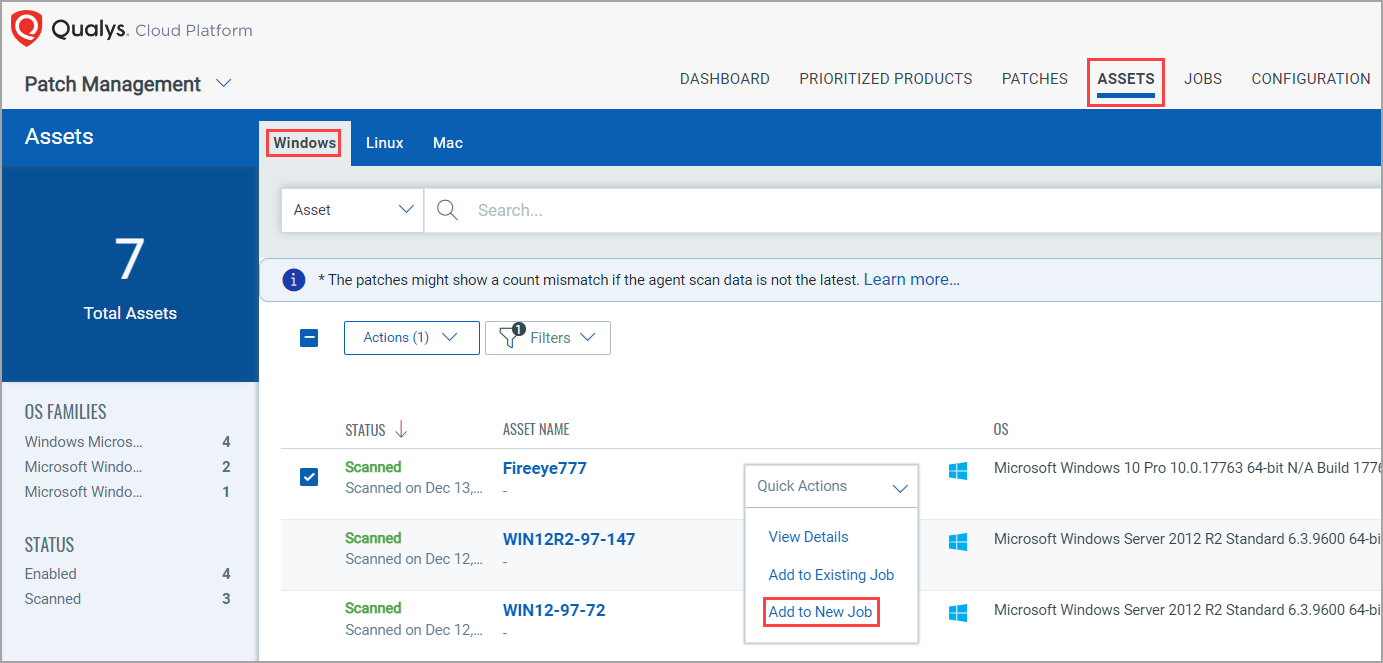Open the Fireeye777 asset link
The width and height of the screenshot is (1383, 663).
[x=545, y=468]
